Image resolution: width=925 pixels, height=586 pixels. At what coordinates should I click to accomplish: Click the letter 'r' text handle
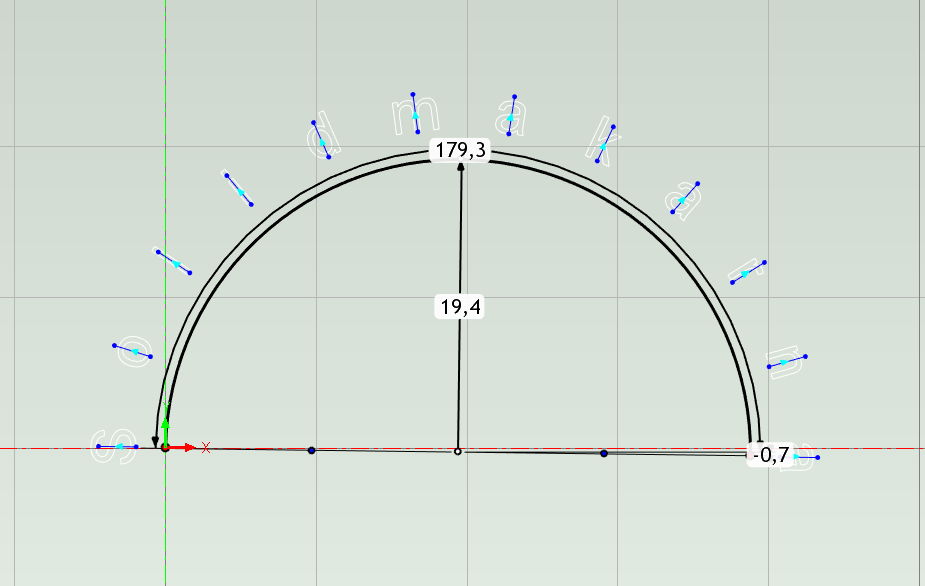pyautogui.click(x=749, y=273)
